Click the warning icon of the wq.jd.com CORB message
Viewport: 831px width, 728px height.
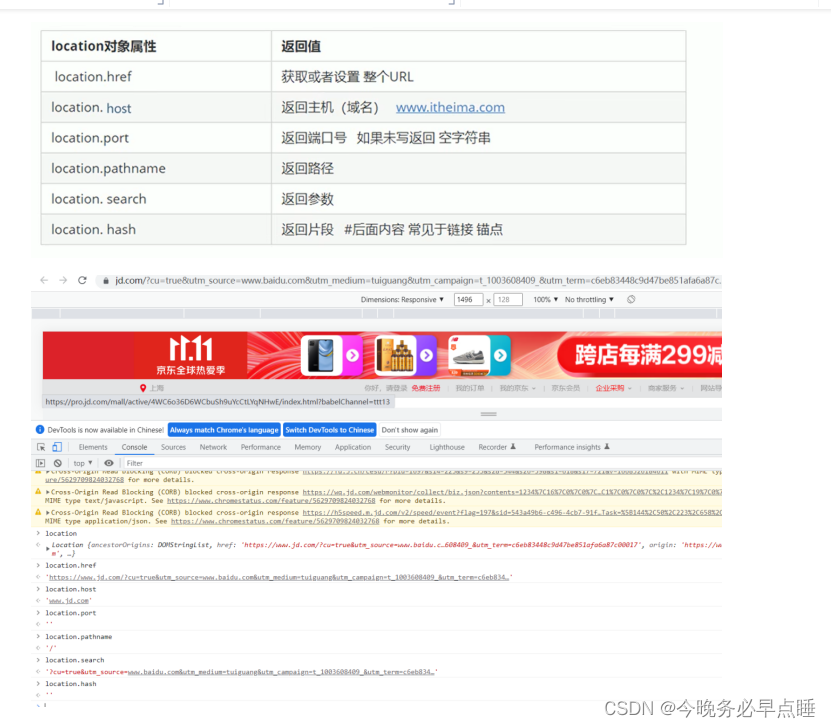pyautogui.click(x=38, y=492)
